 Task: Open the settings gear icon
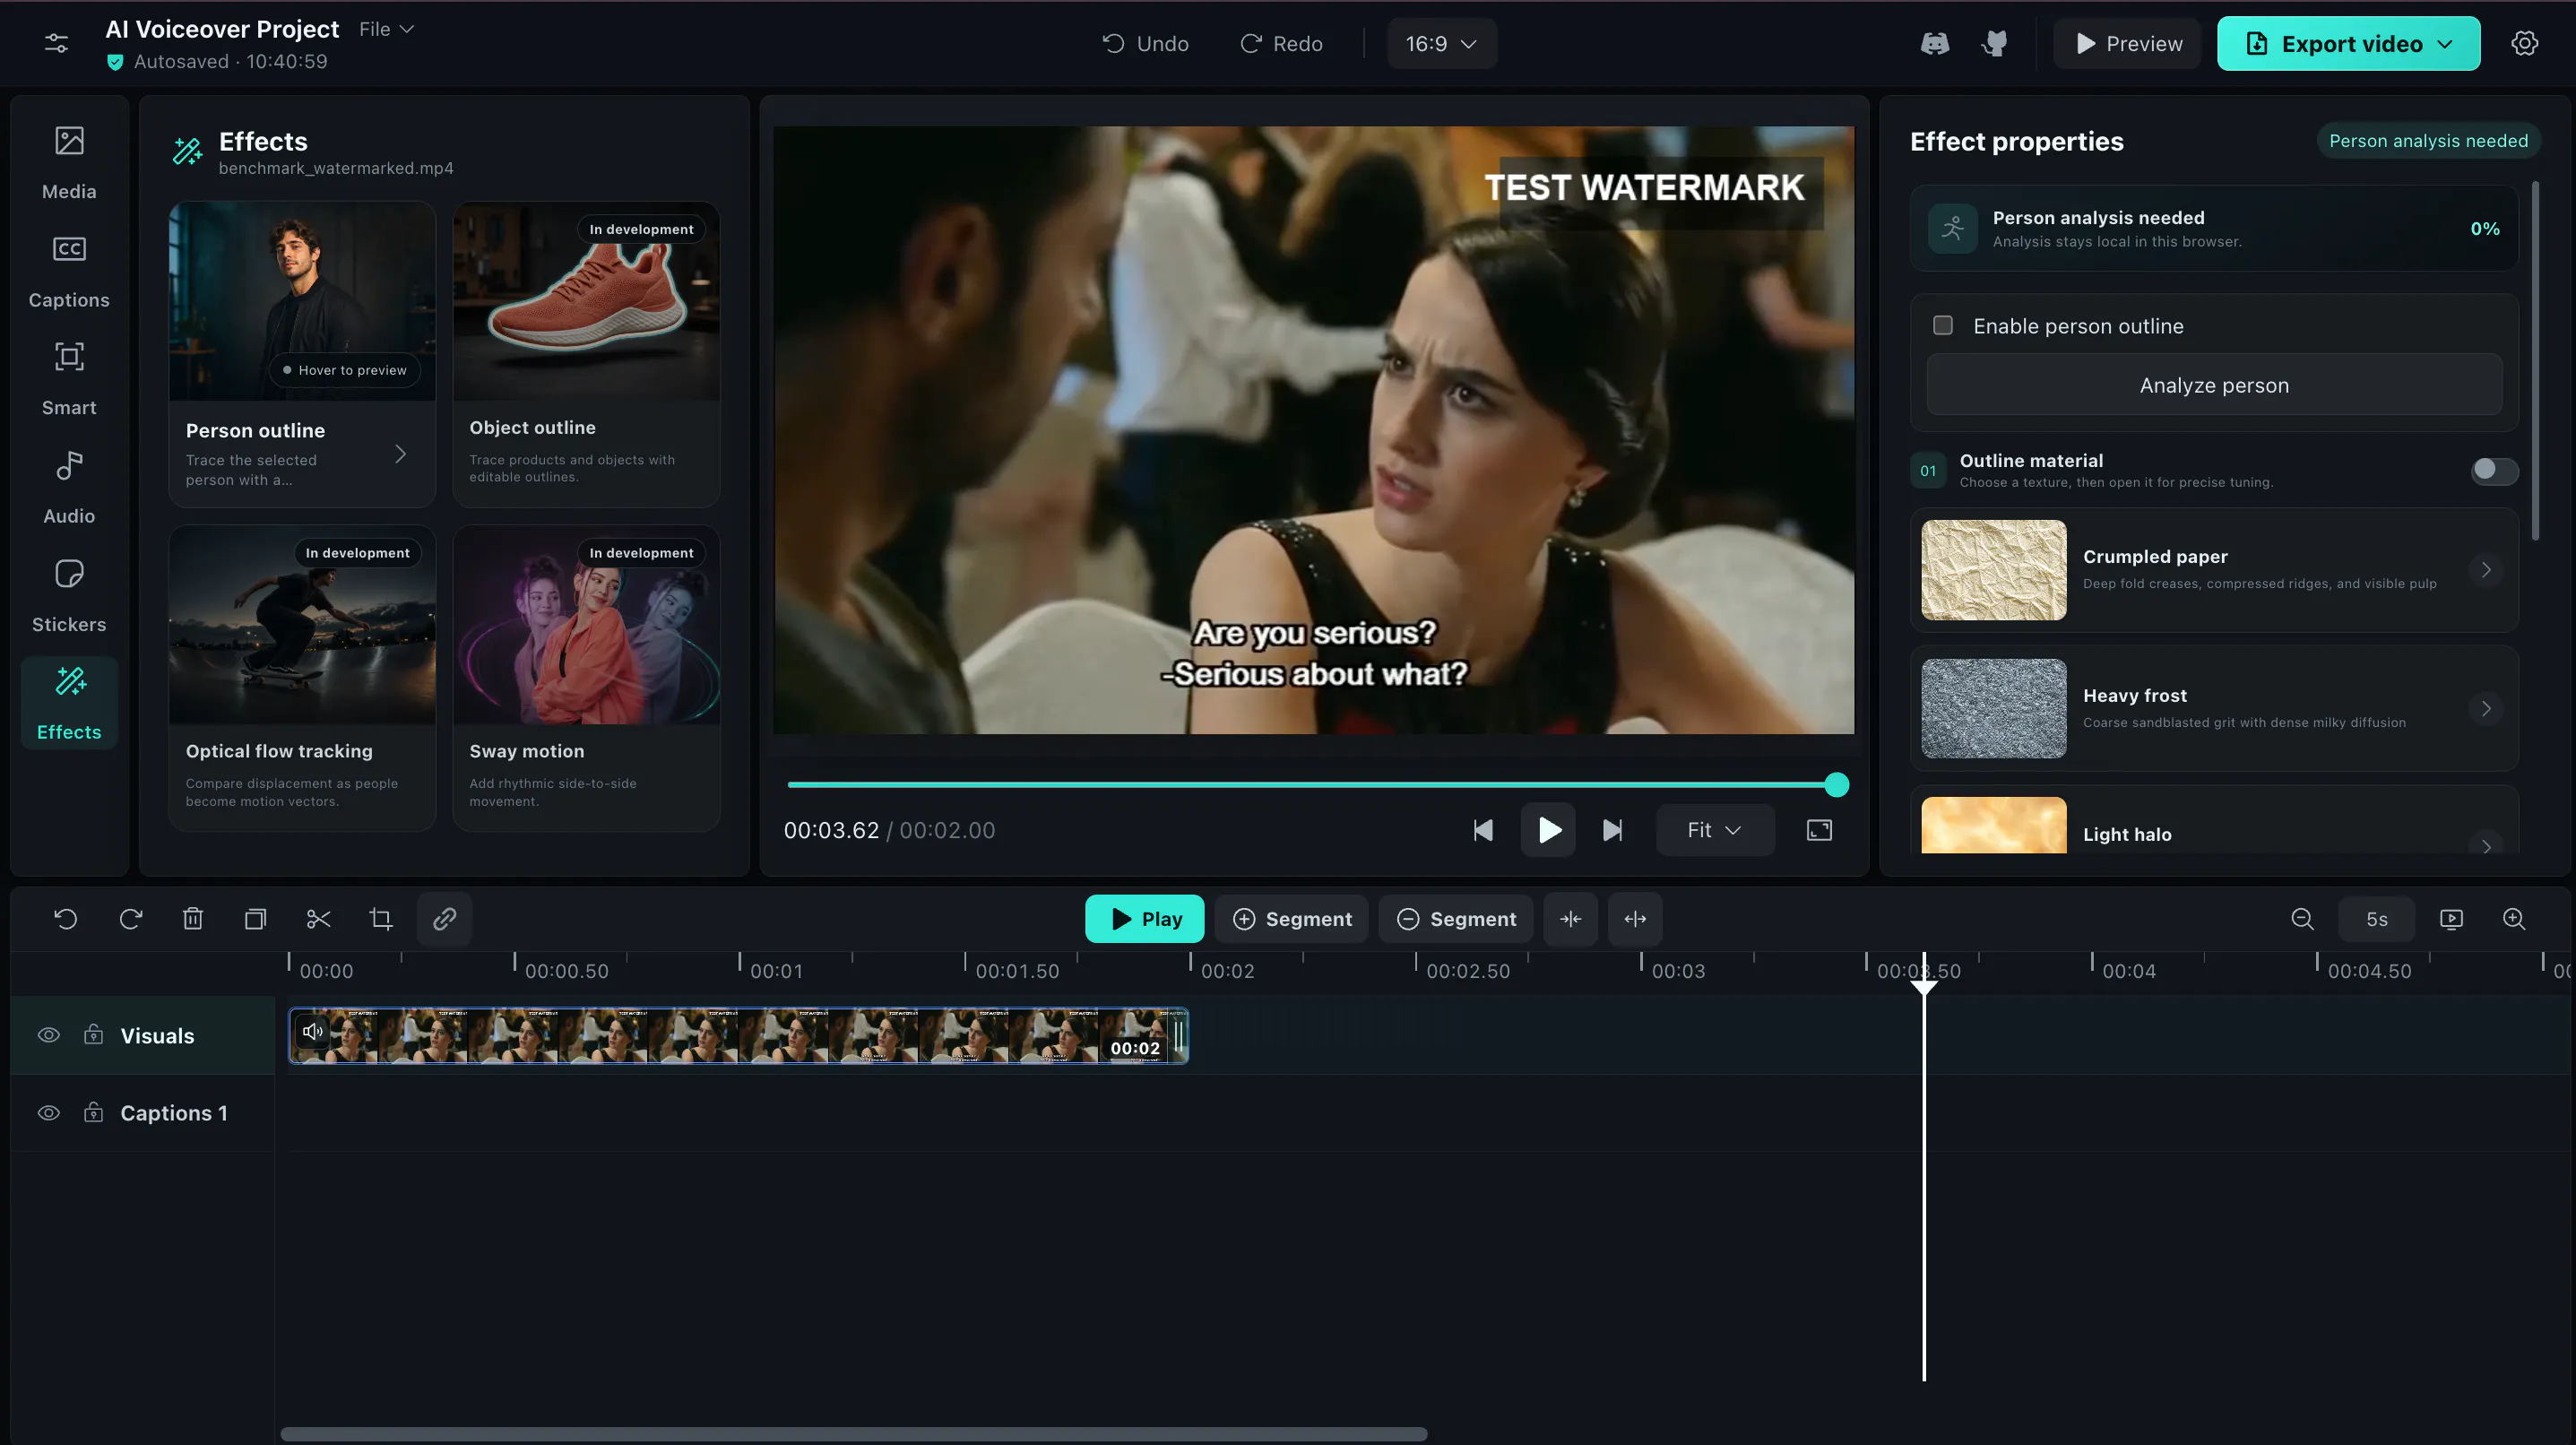pos(2524,43)
